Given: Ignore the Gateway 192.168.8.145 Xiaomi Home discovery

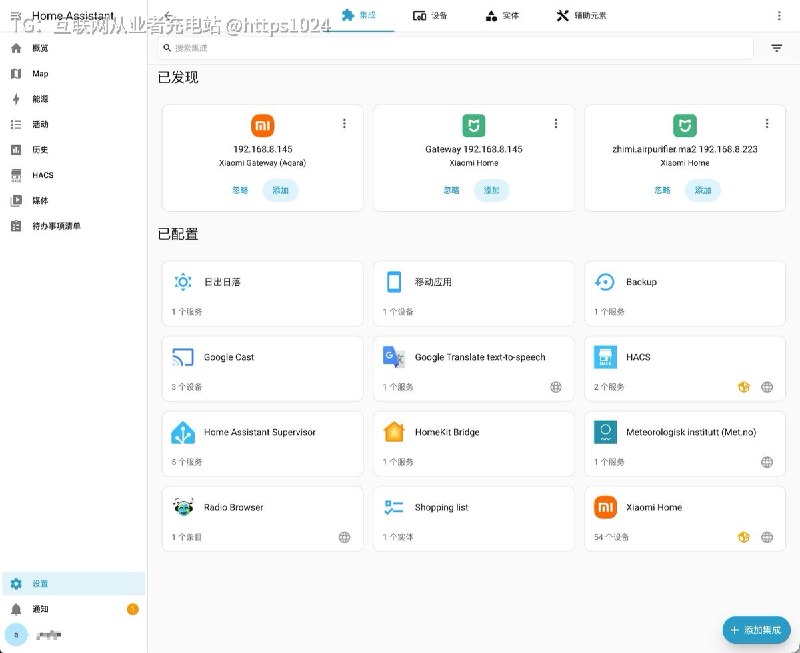Looking at the screenshot, I should click(452, 190).
